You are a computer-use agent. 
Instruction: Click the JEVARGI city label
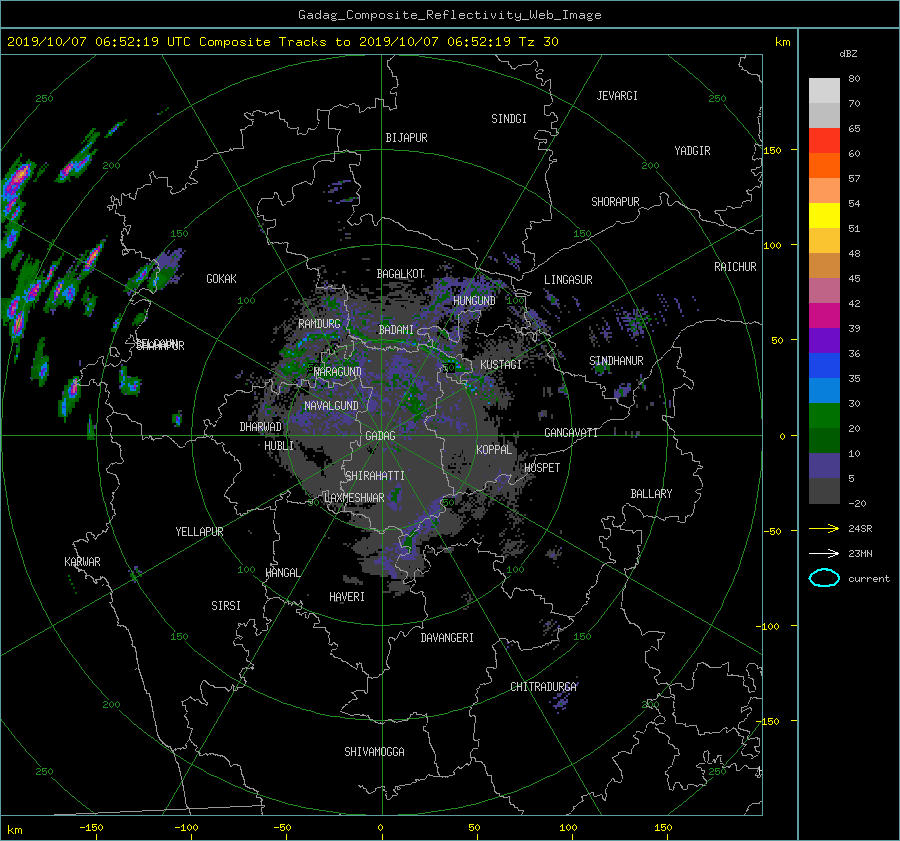[617, 96]
